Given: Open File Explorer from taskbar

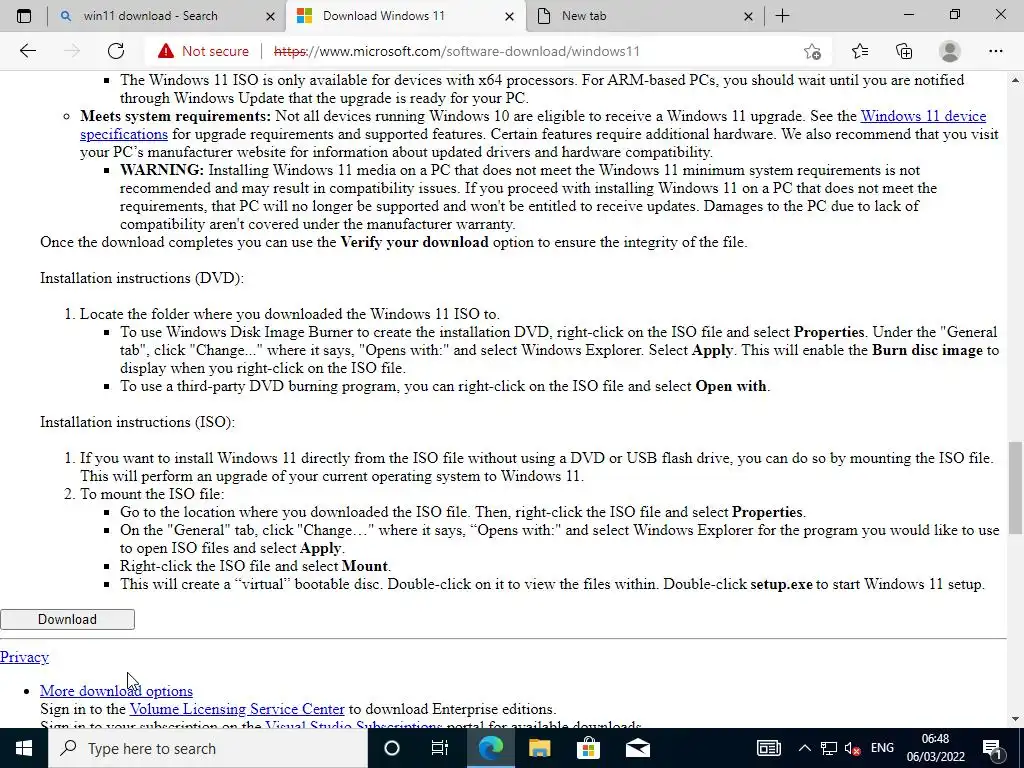Looking at the screenshot, I should pyautogui.click(x=539, y=748).
